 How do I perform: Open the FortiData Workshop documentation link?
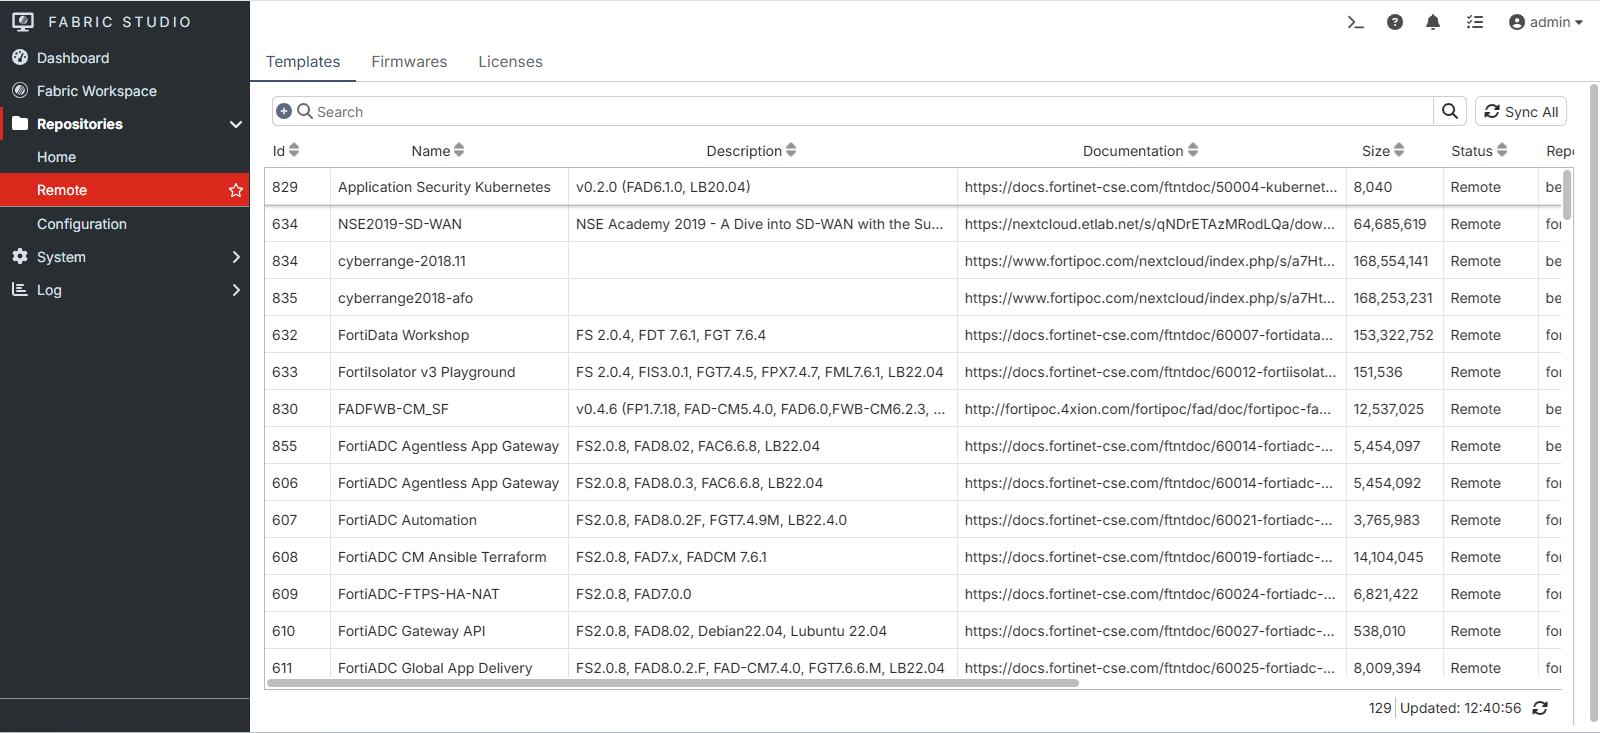click(1149, 335)
